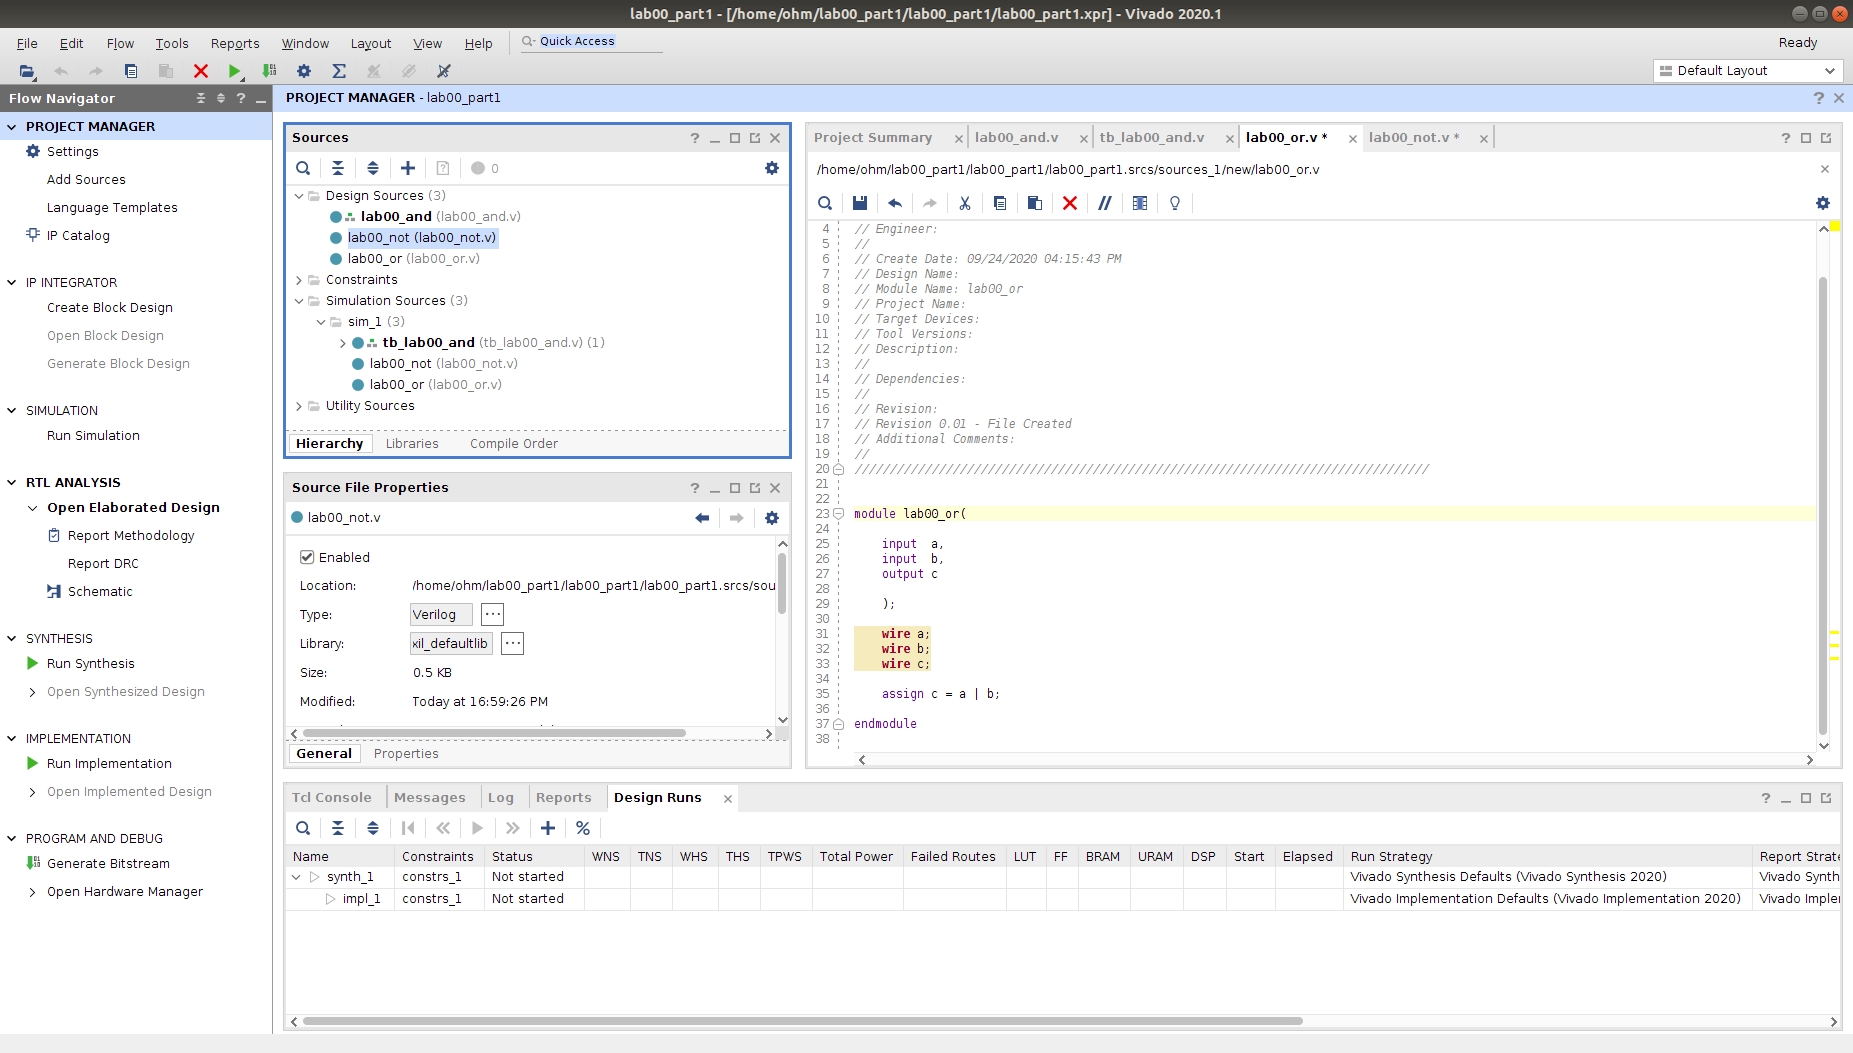The image size is (1853, 1053).
Task: Click the Design Runs horizontal scrollbar
Action: click(x=800, y=1021)
